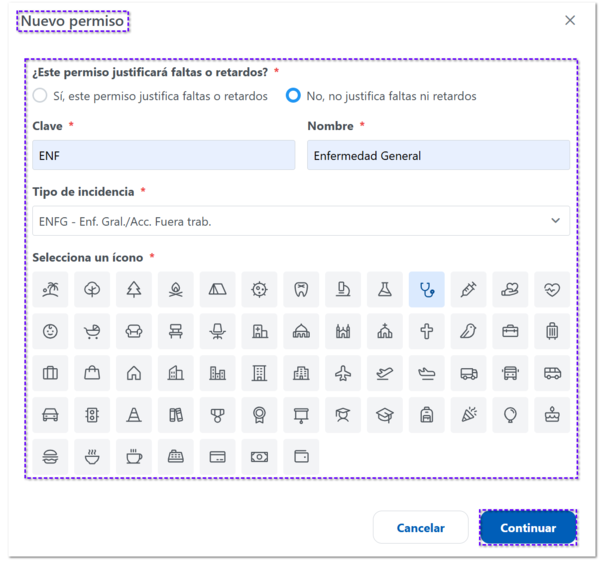The image size is (600, 561).
Task: Select the briefcase icon
Action: (x=510, y=331)
